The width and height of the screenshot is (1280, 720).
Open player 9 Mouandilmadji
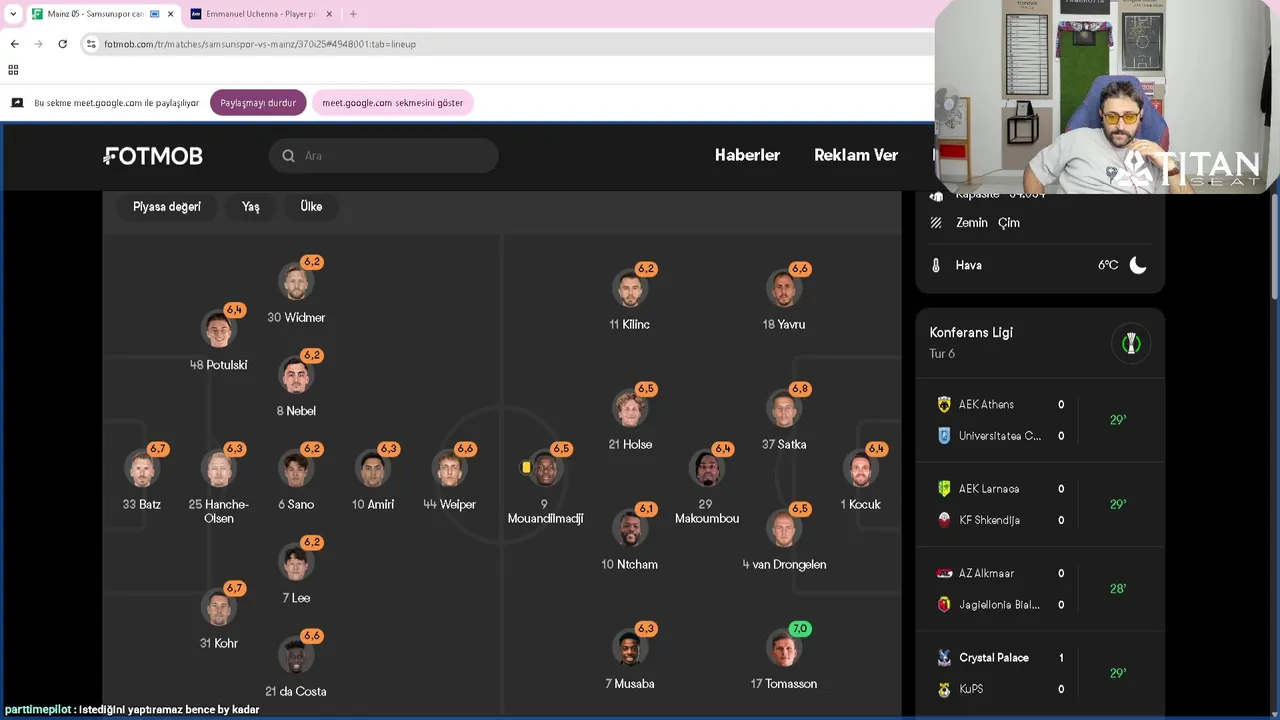[x=545, y=485]
